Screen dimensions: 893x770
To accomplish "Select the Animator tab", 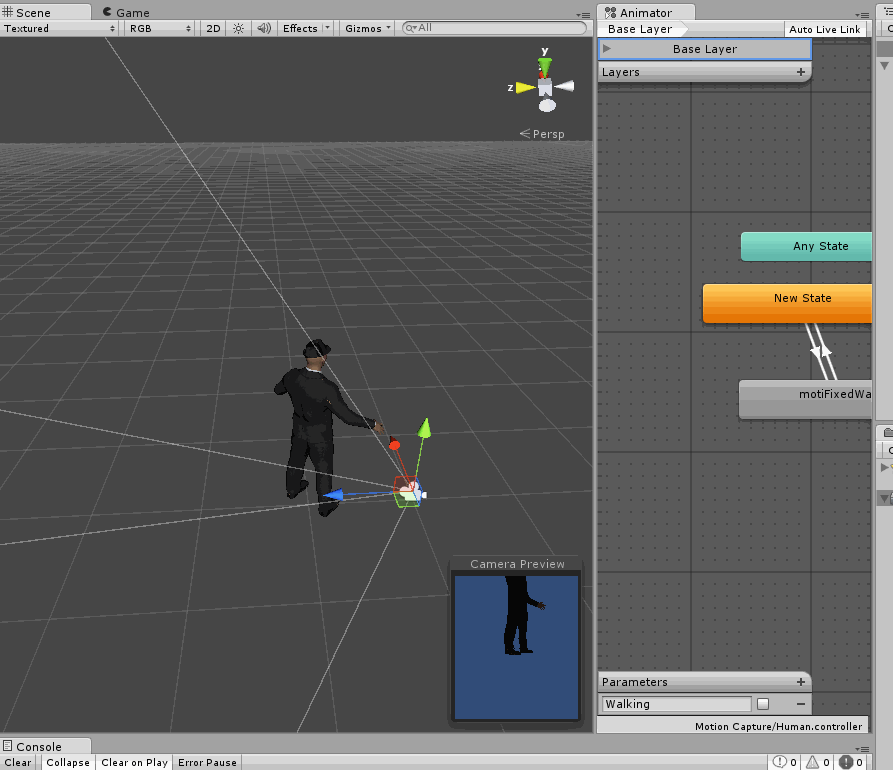I will point(645,12).
